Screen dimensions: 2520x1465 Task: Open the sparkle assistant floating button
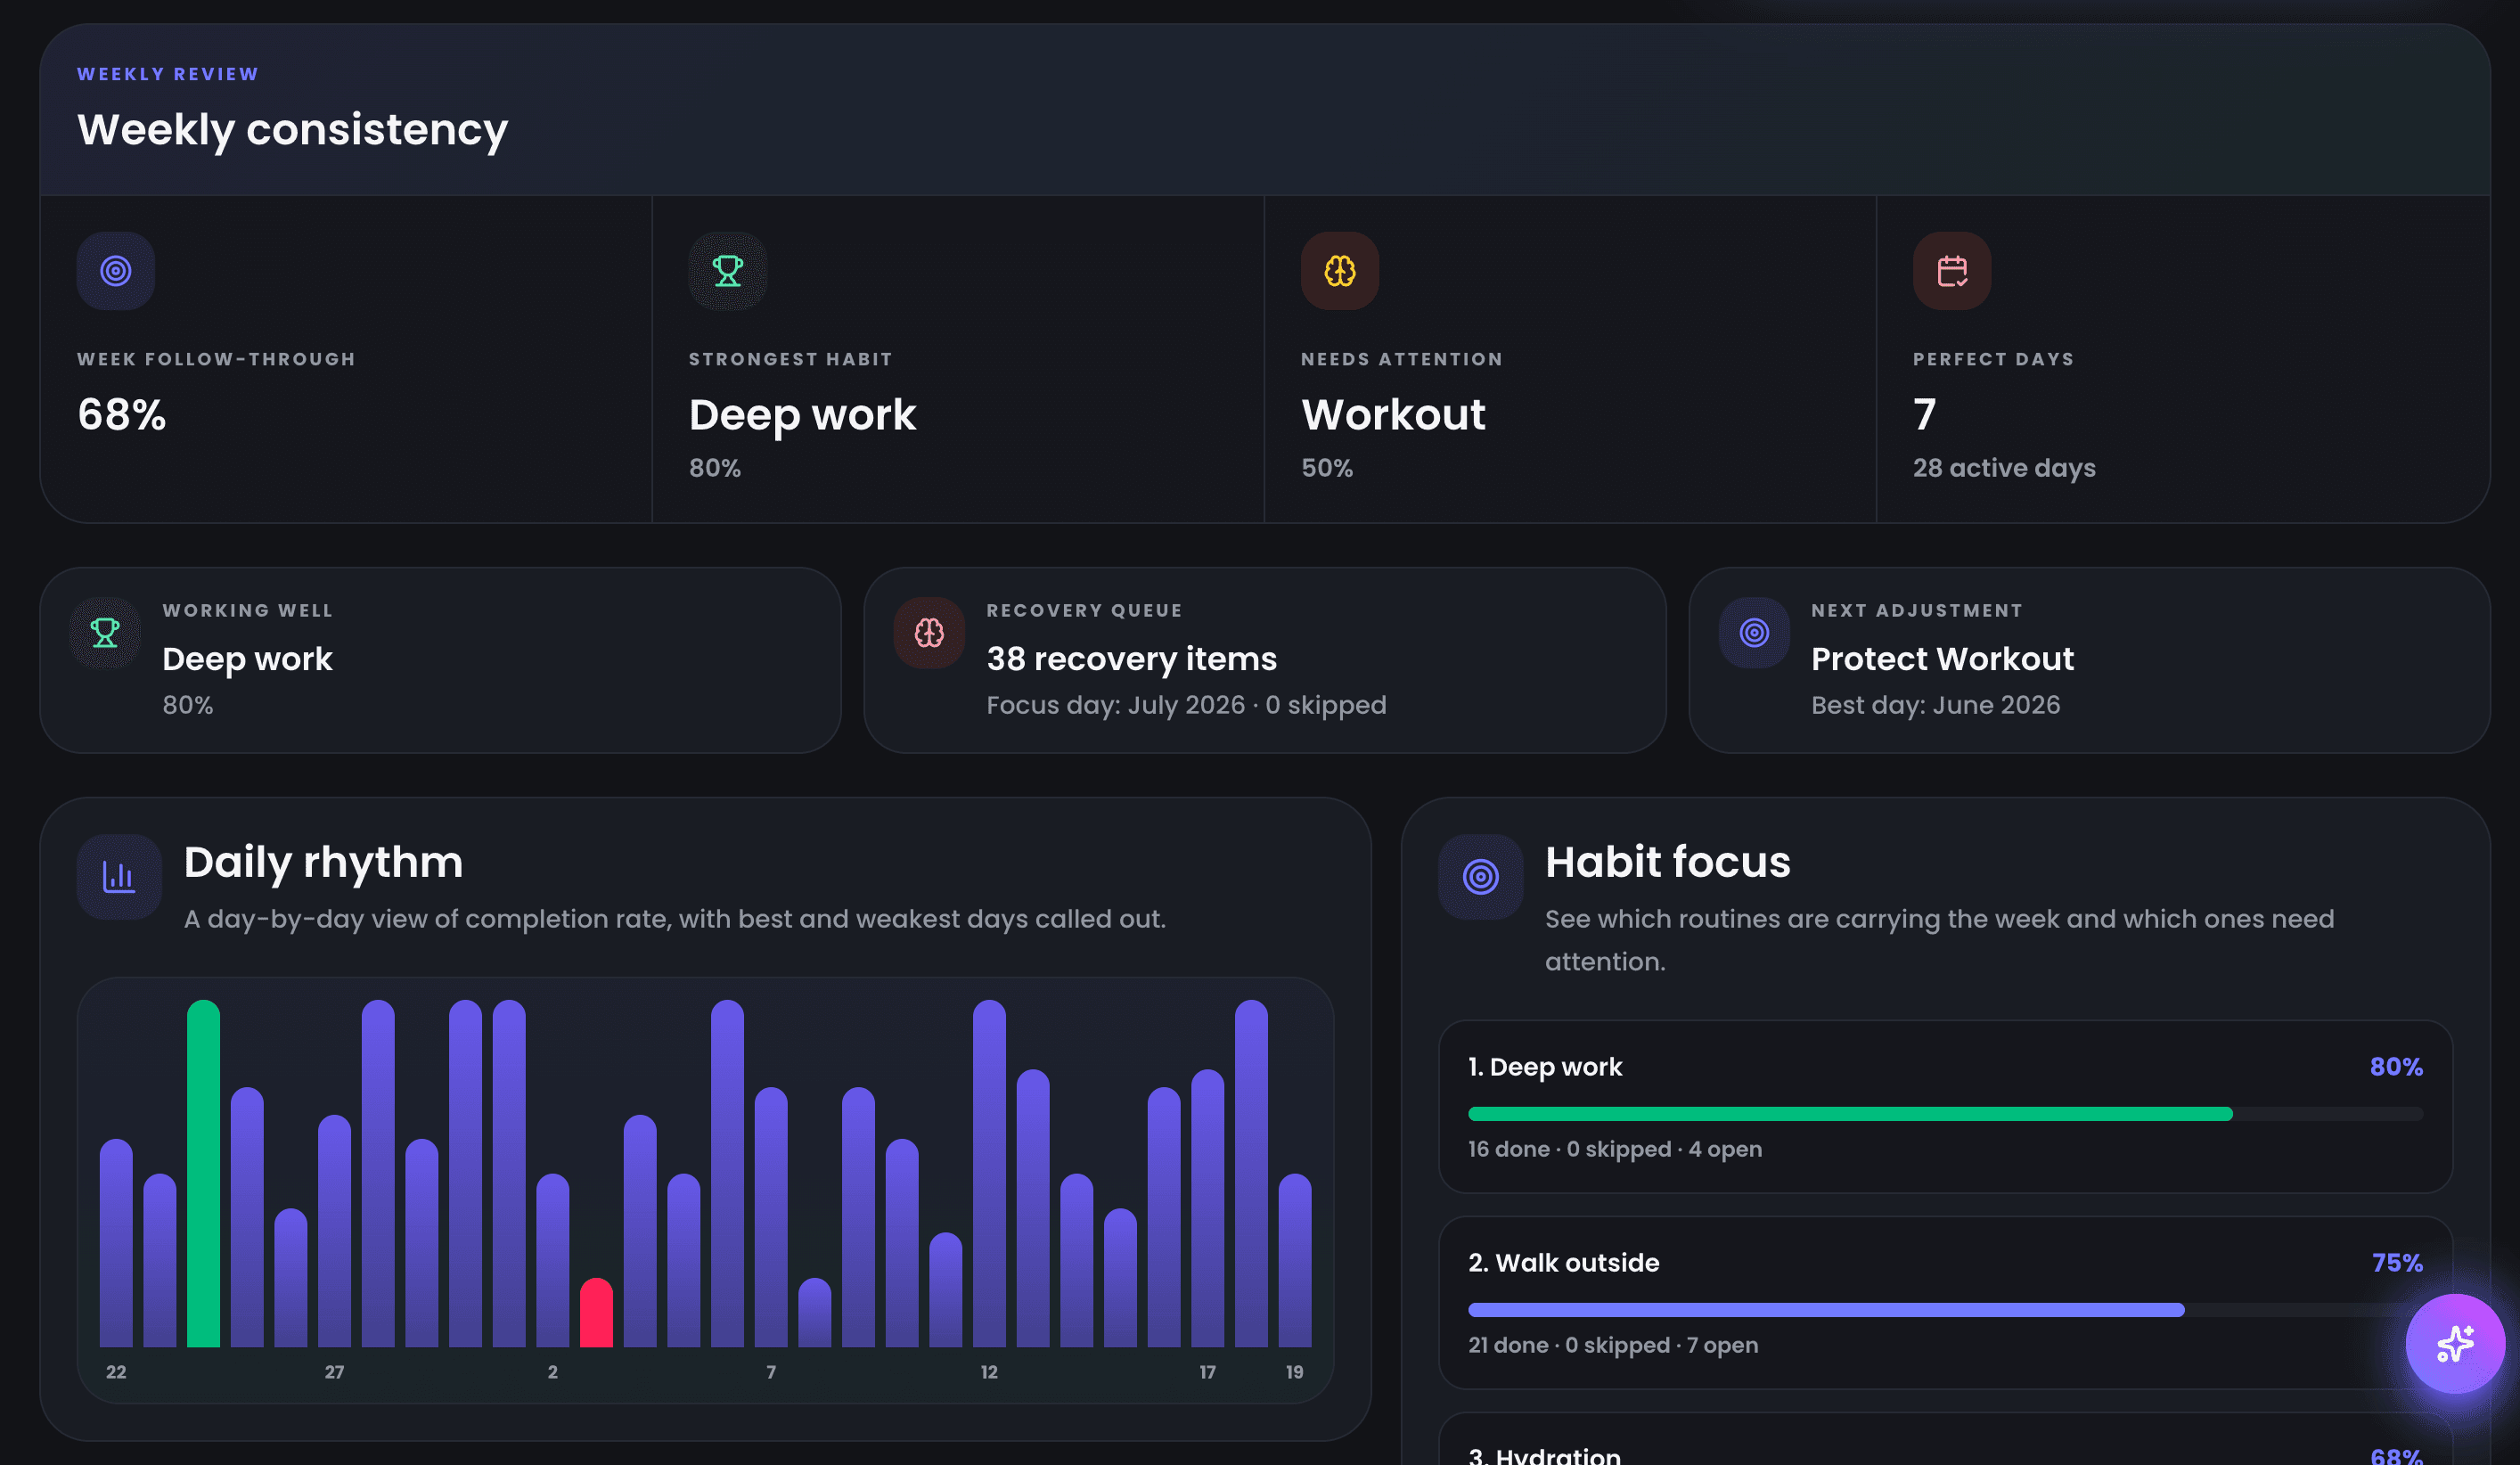2455,1343
